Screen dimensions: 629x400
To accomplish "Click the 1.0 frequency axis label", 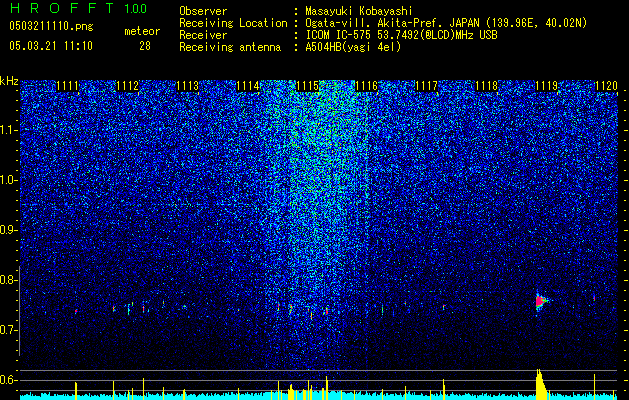I will 8,180.
